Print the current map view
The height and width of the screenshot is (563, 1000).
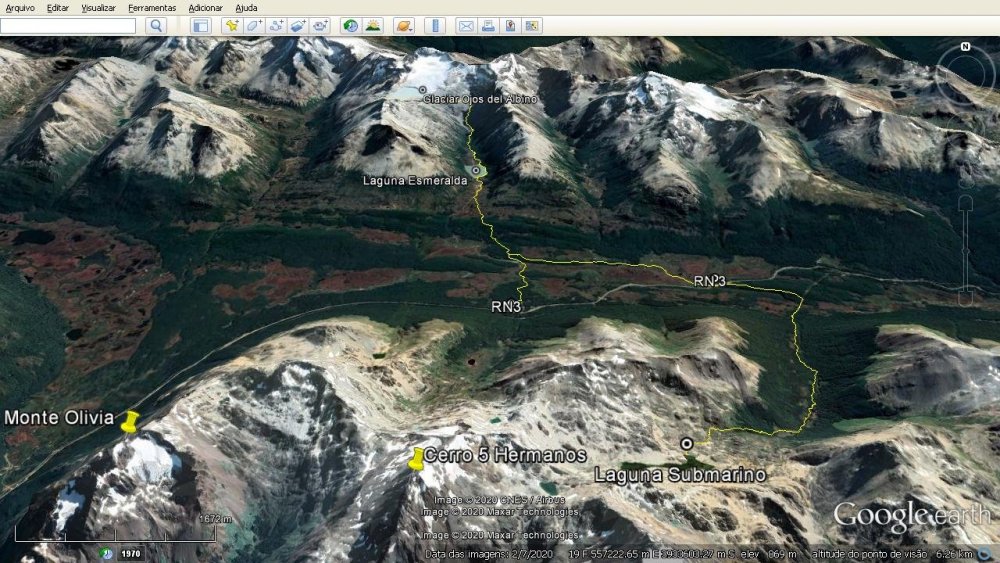click(x=488, y=26)
